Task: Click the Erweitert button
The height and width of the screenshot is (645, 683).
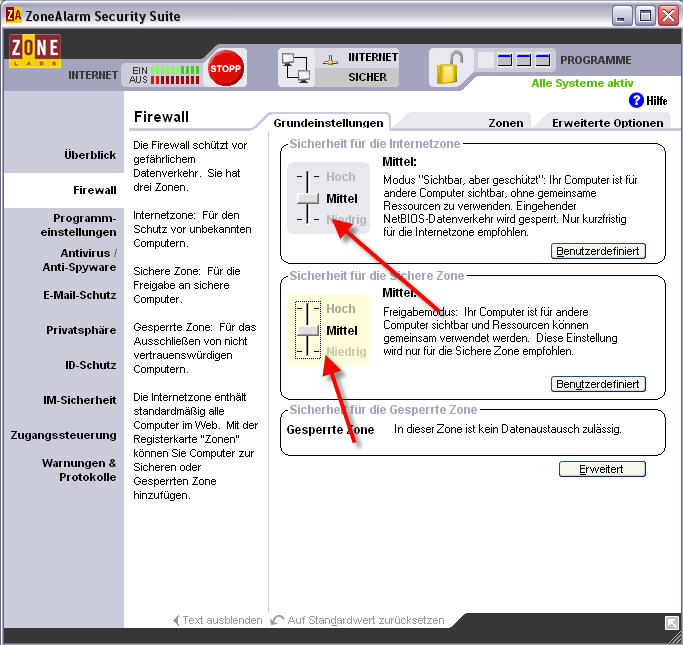Action: [x=602, y=469]
